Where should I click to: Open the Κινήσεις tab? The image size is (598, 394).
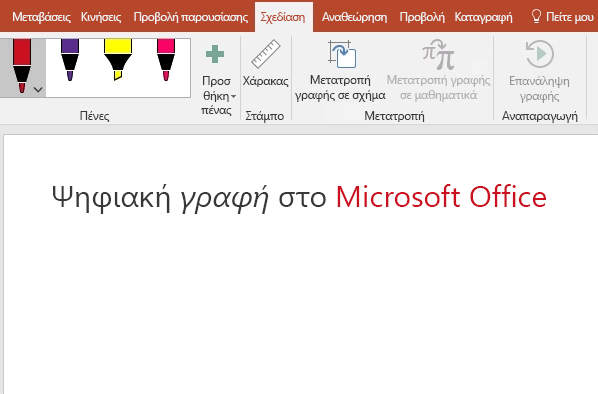101,17
